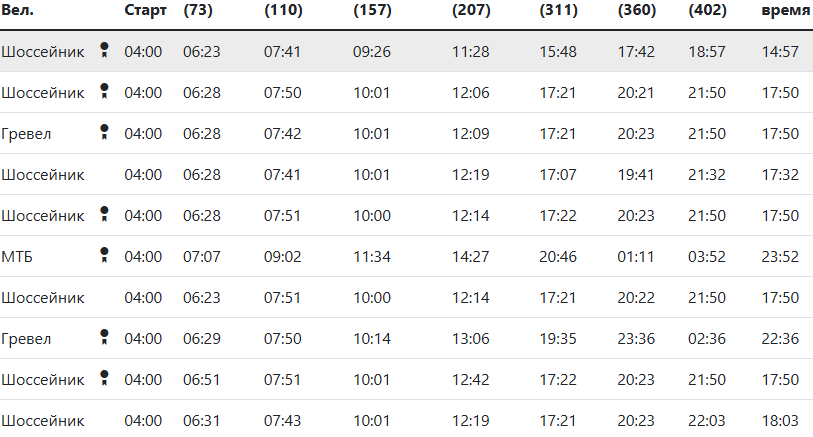
Task: Click the medal icon in the МТБ row
Action: pos(104,256)
